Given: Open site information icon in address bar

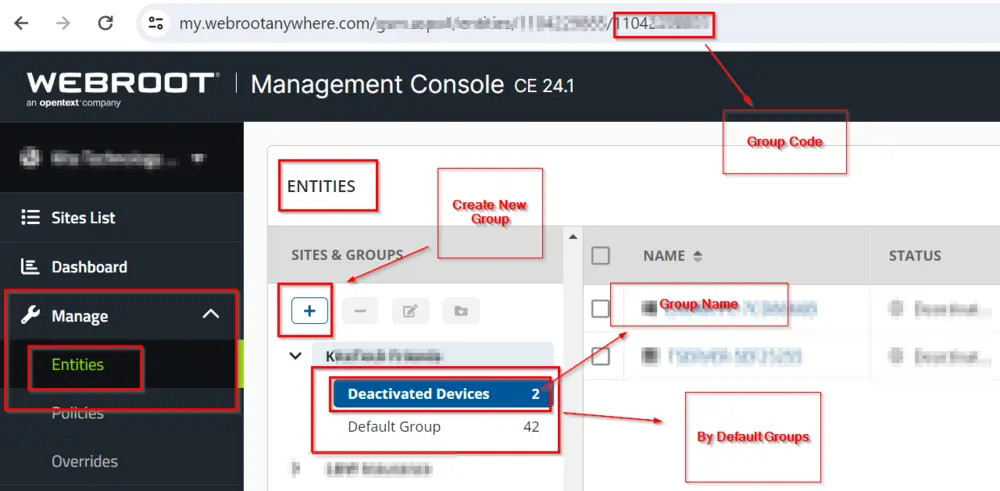Looking at the screenshot, I should pos(156,24).
